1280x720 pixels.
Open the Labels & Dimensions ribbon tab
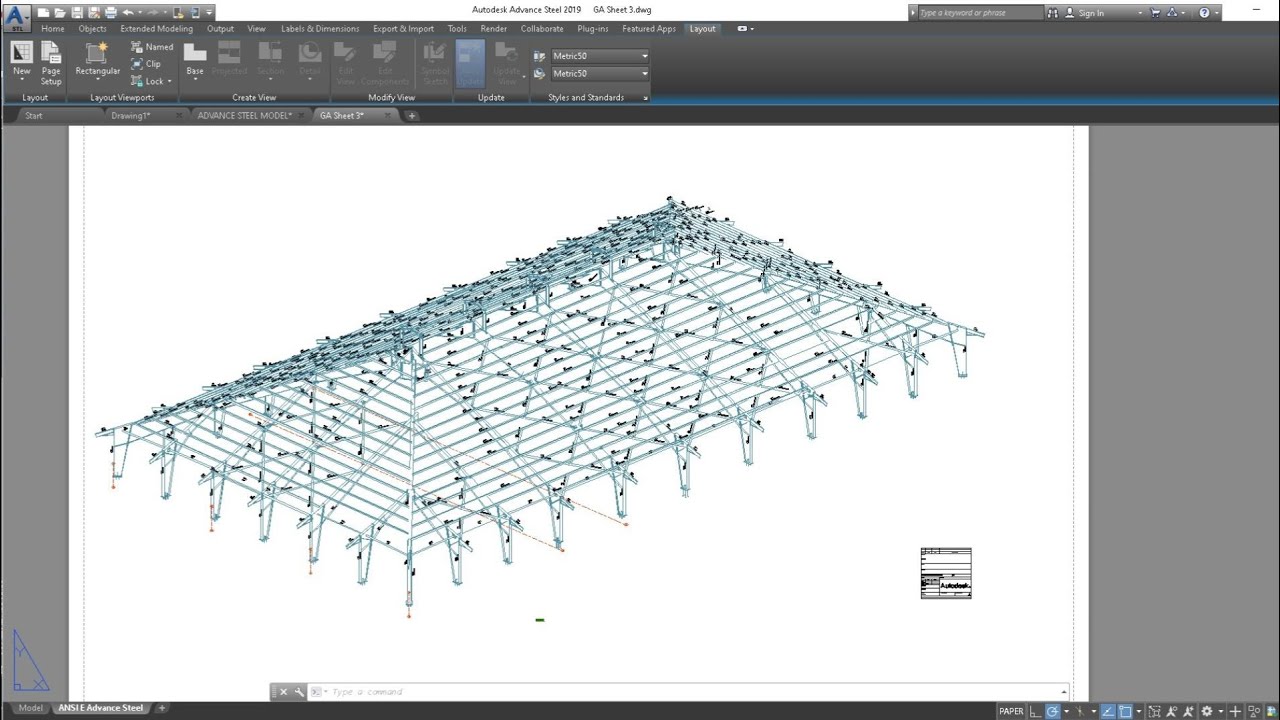320,29
